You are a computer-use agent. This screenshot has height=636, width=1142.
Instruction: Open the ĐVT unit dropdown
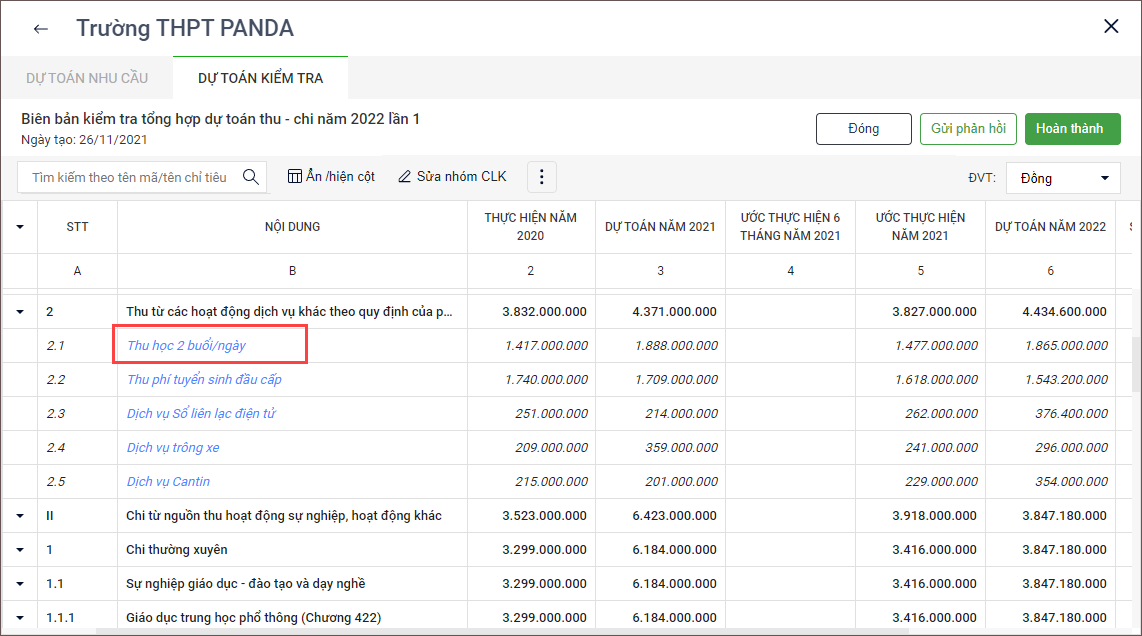tap(1063, 178)
